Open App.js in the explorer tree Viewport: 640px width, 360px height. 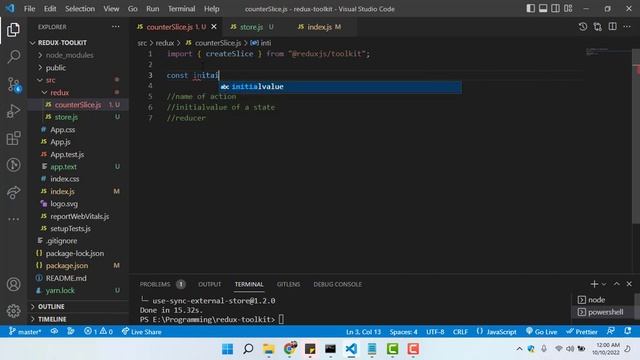click(60, 142)
